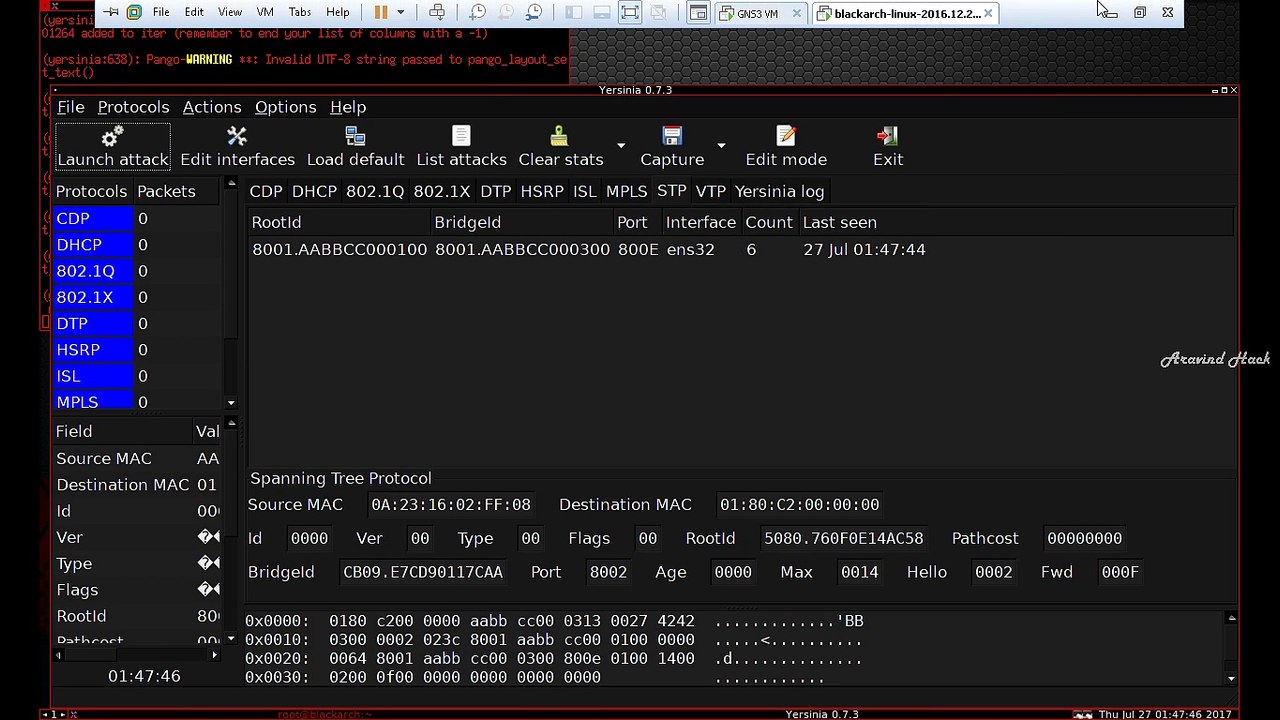Open VMware Tabs menu
1280x720 pixels.
click(x=299, y=12)
